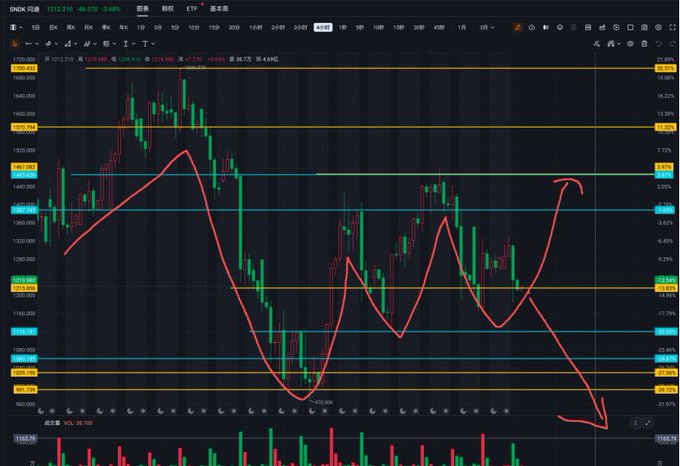This screenshot has width=680, height=466.
Task: Select the 周K timeframe tab
Action: tap(71, 27)
